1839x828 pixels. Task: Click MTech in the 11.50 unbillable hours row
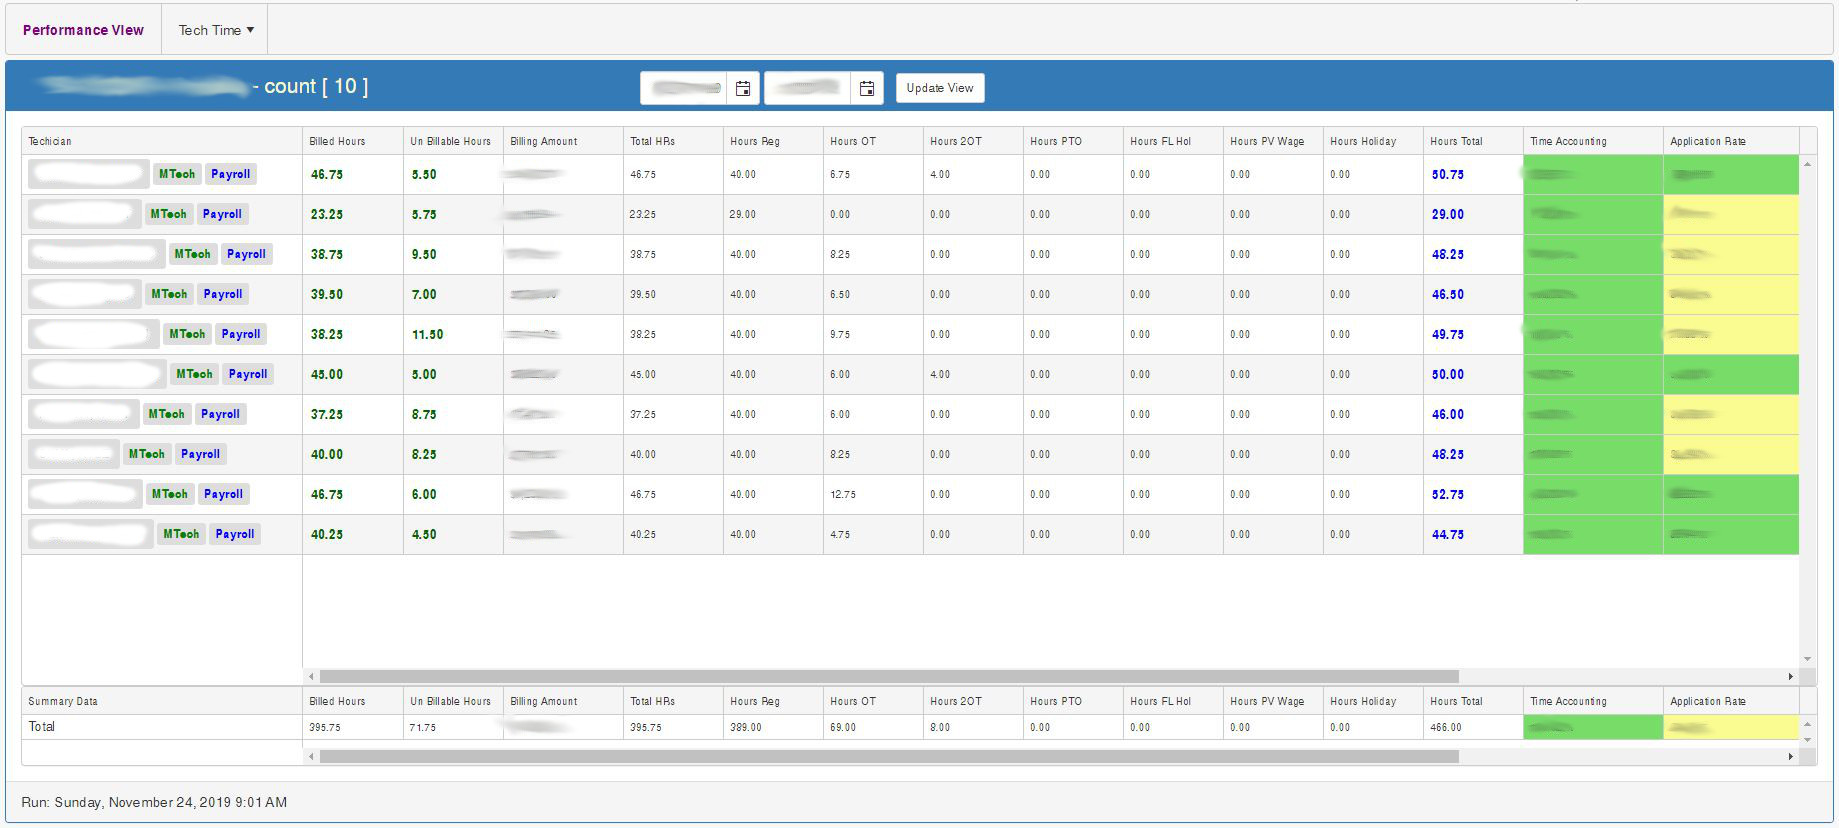pos(187,334)
